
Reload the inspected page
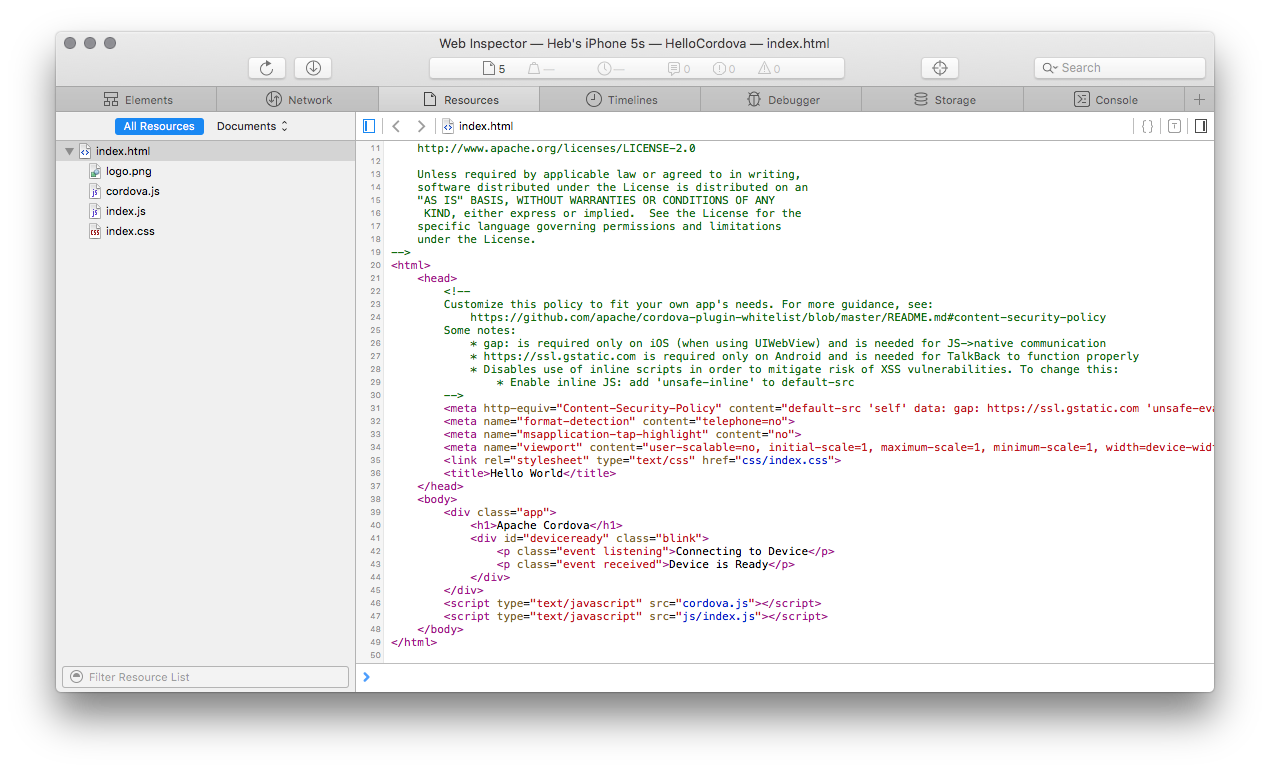pos(266,68)
